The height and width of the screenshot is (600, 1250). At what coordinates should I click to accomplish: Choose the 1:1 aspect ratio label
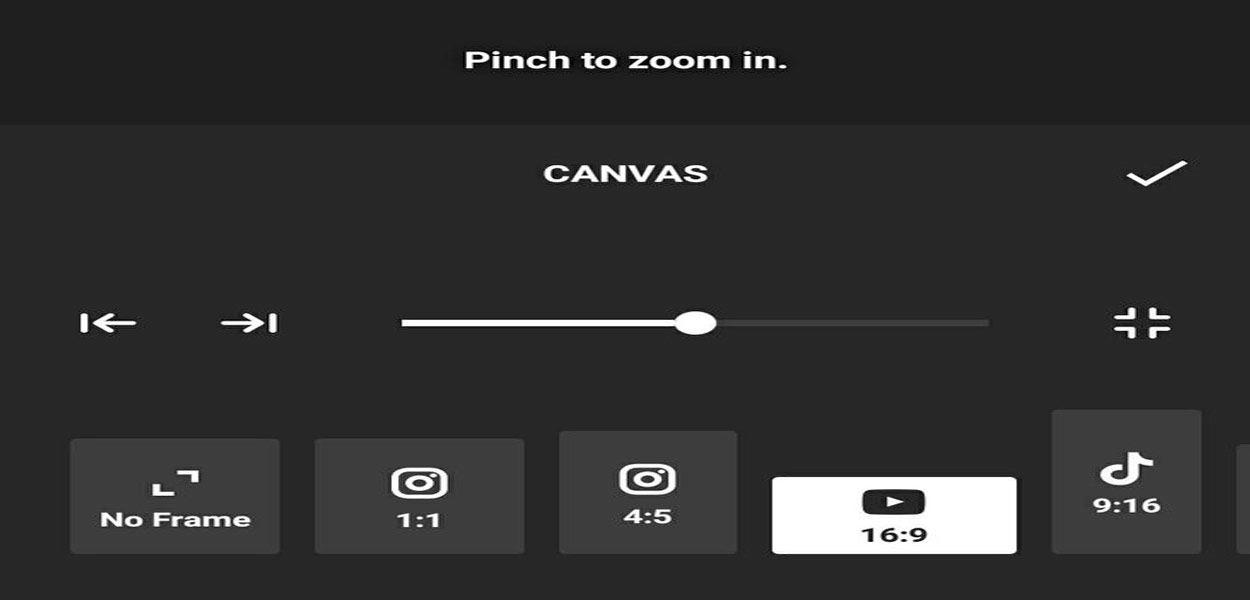click(x=419, y=519)
